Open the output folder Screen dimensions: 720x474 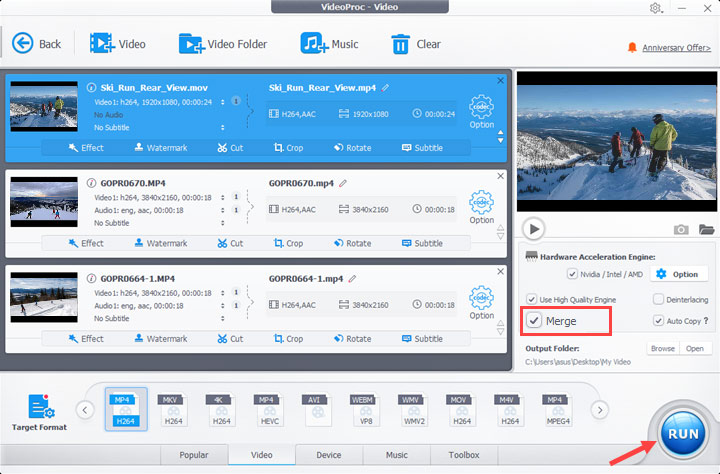pyautogui.click(x=695, y=349)
